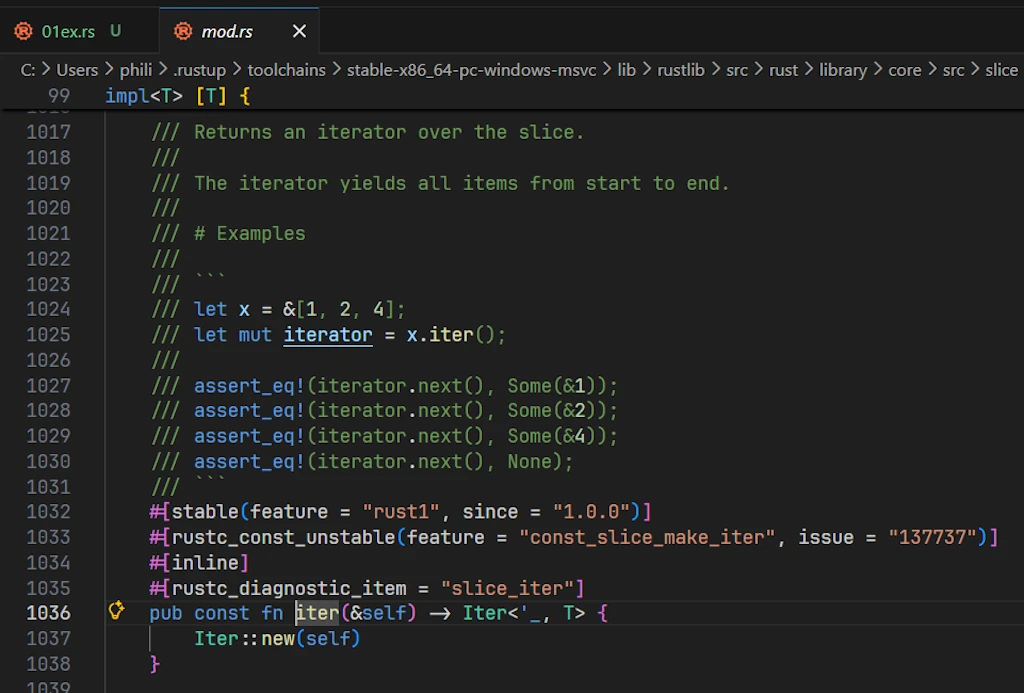Select the mod.rs tab title

[x=227, y=32]
